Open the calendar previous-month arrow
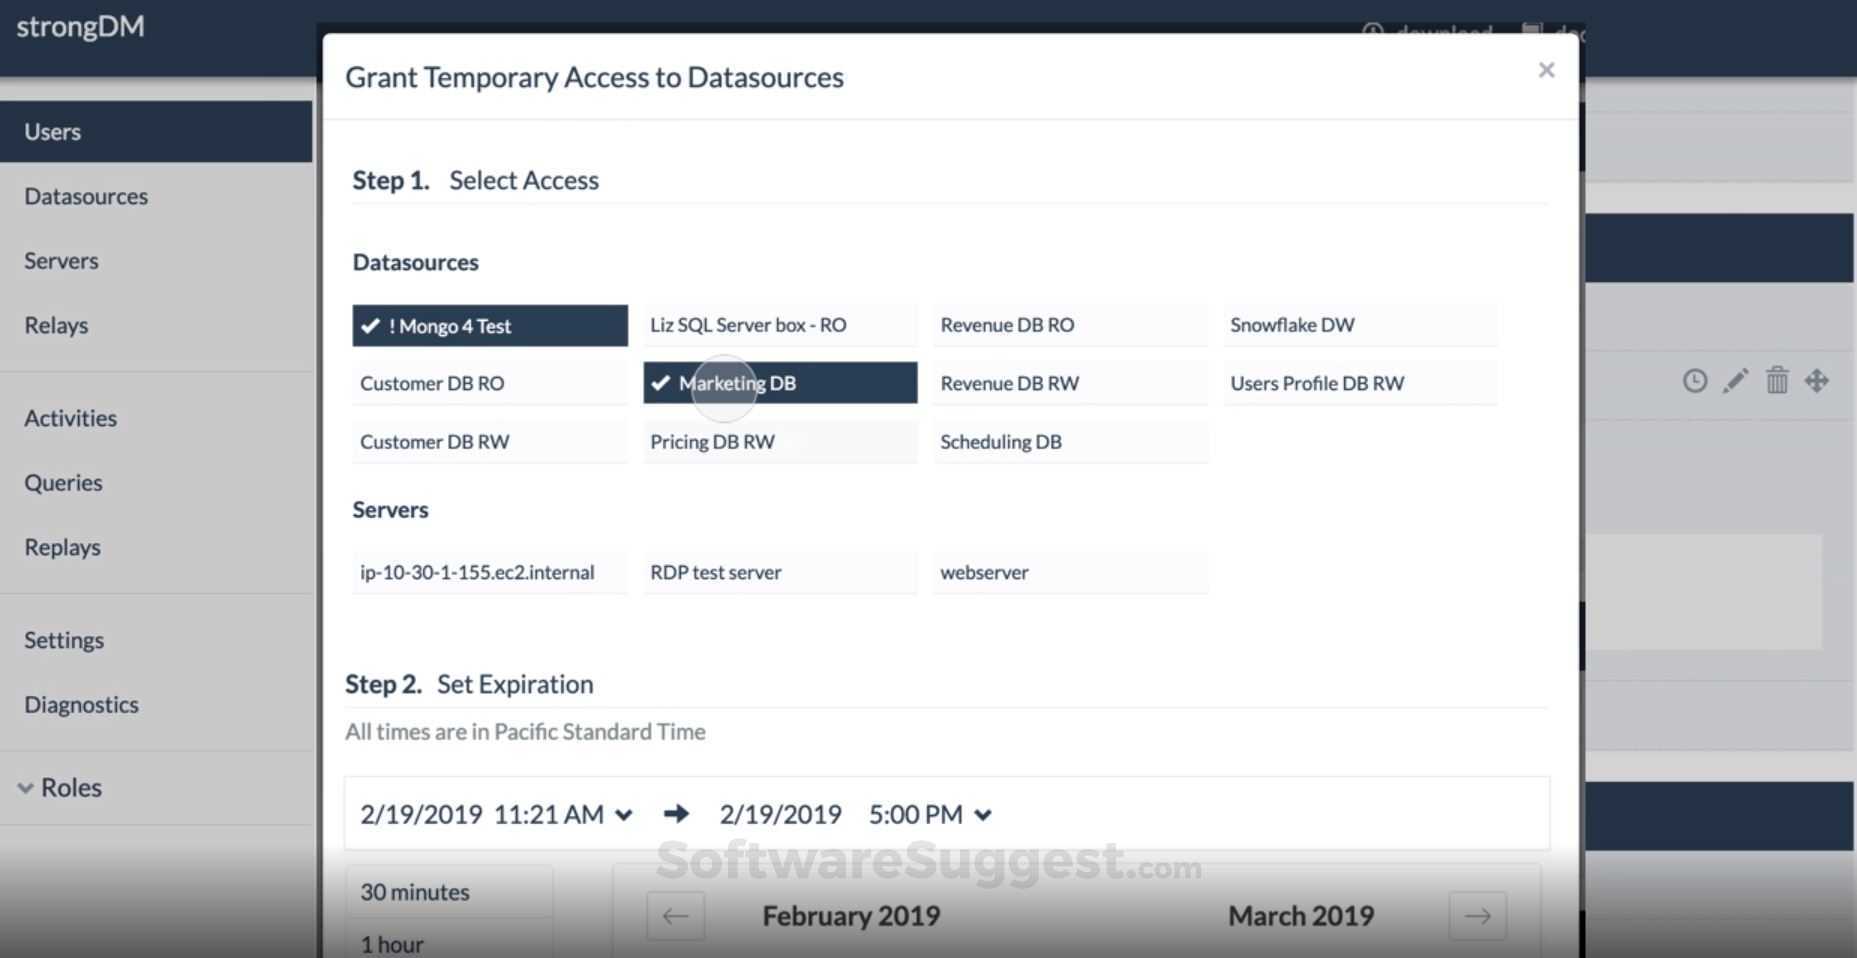Screen dimensions: 1857x958 676,915
